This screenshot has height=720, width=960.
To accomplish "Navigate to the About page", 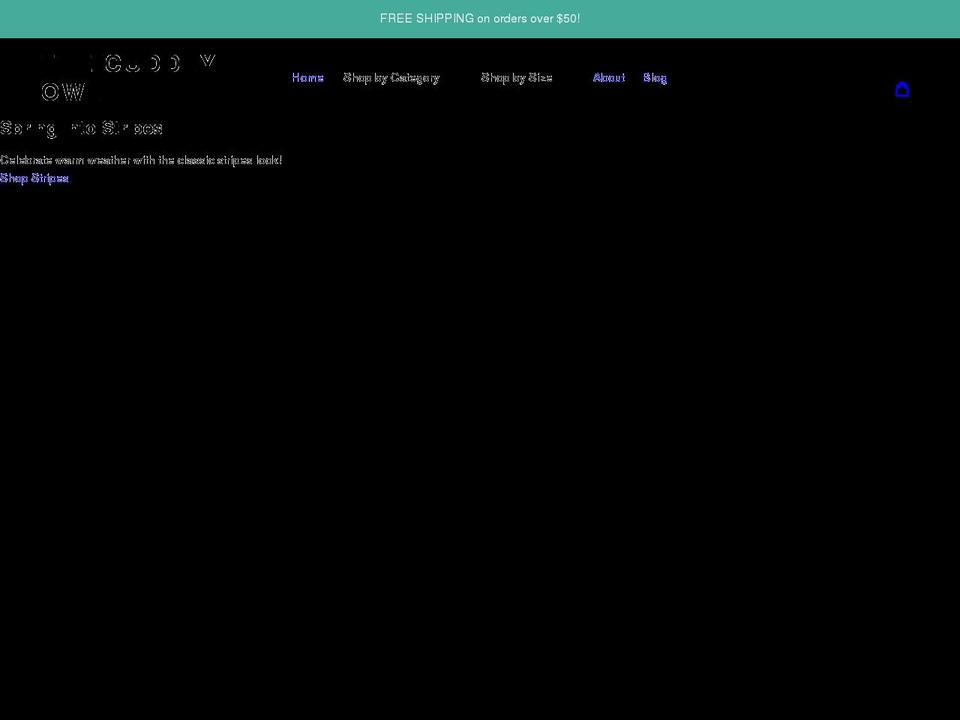I will point(608,77).
